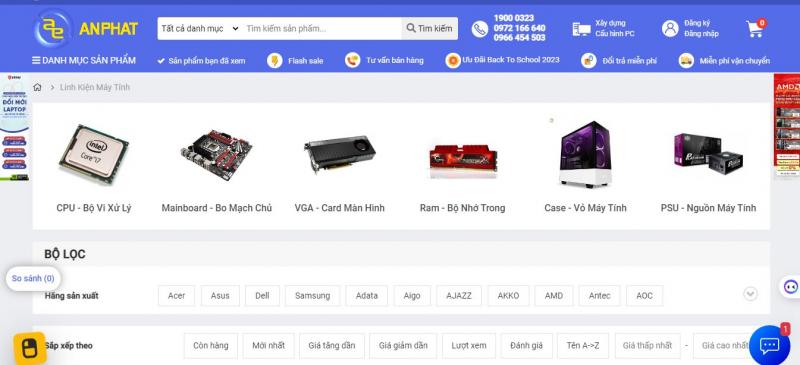Sort by Giá giảm dần
The height and width of the screenshot is (365, 800).
pos(403,346)
